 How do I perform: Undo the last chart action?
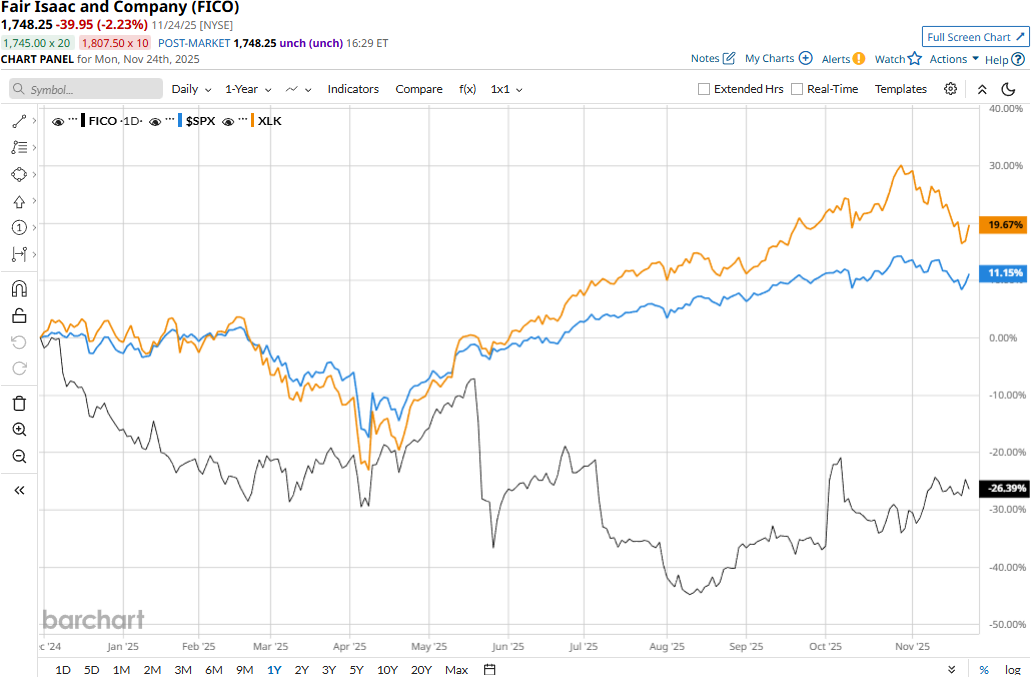[x=19, y=342]
